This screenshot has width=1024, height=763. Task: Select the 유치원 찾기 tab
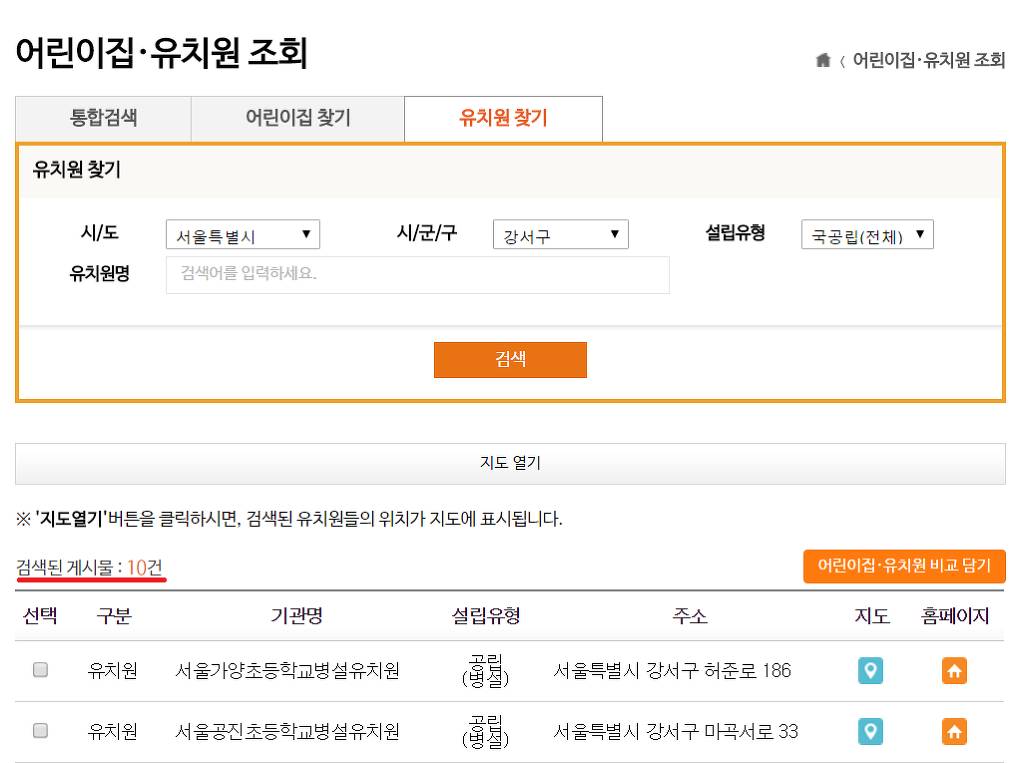504,118
